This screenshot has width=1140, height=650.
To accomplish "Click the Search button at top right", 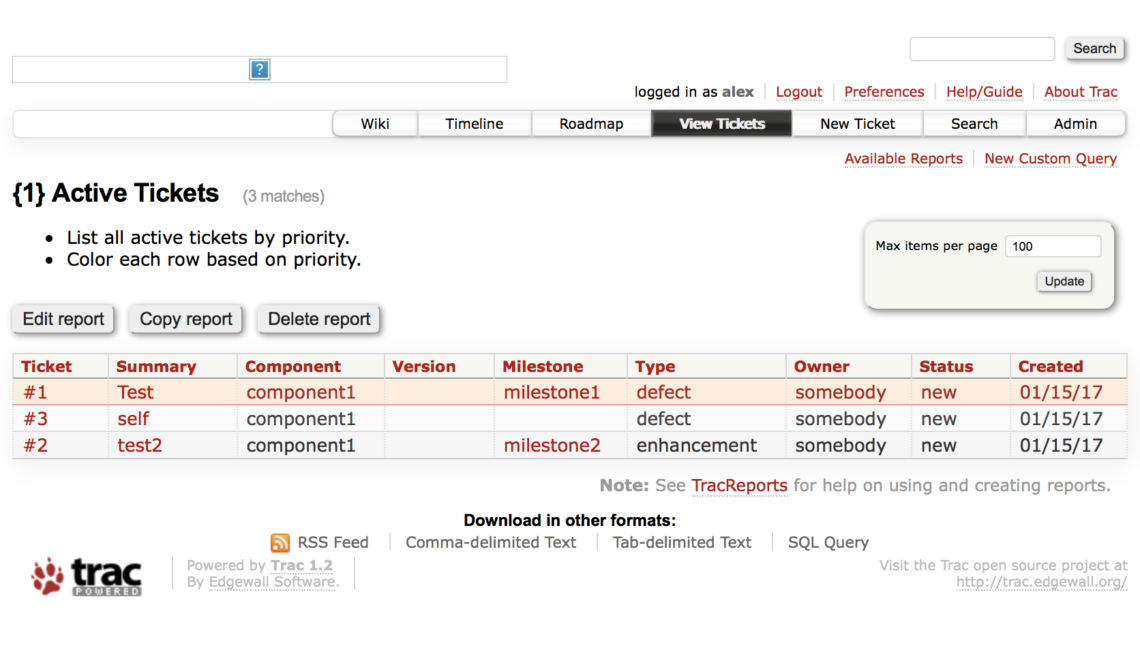I will [1094, 48].
